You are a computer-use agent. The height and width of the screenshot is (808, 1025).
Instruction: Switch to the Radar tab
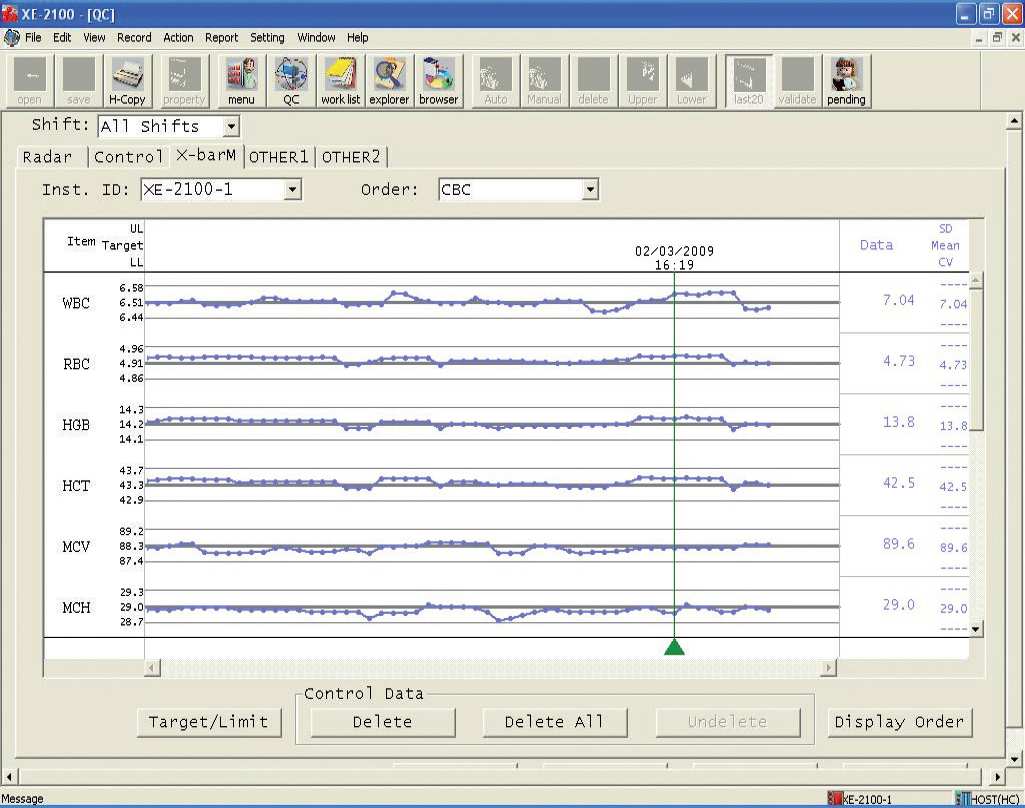click(47, 157)
